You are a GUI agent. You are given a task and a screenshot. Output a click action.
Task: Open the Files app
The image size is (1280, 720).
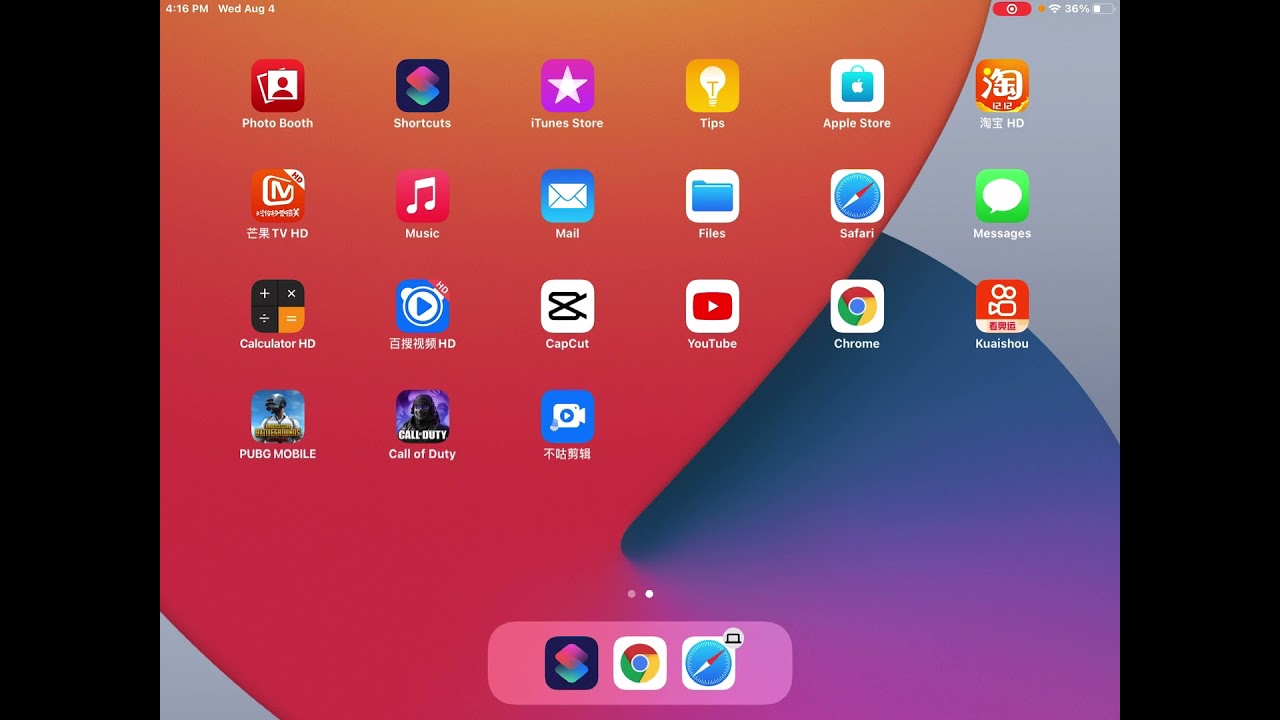coord(712,196)
